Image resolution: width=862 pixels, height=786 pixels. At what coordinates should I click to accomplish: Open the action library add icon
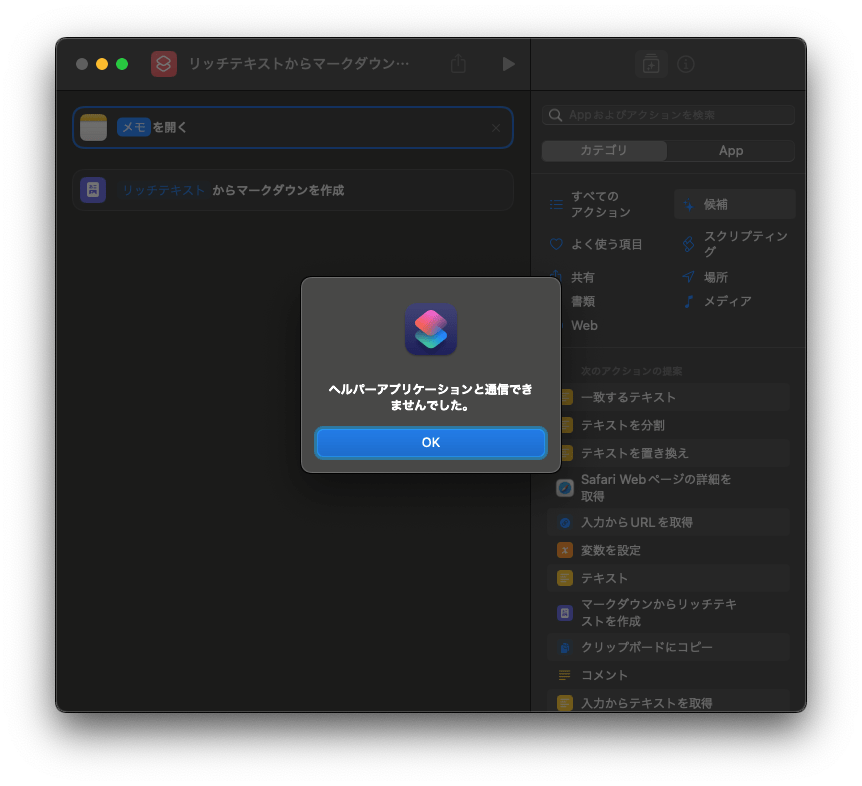651,64
